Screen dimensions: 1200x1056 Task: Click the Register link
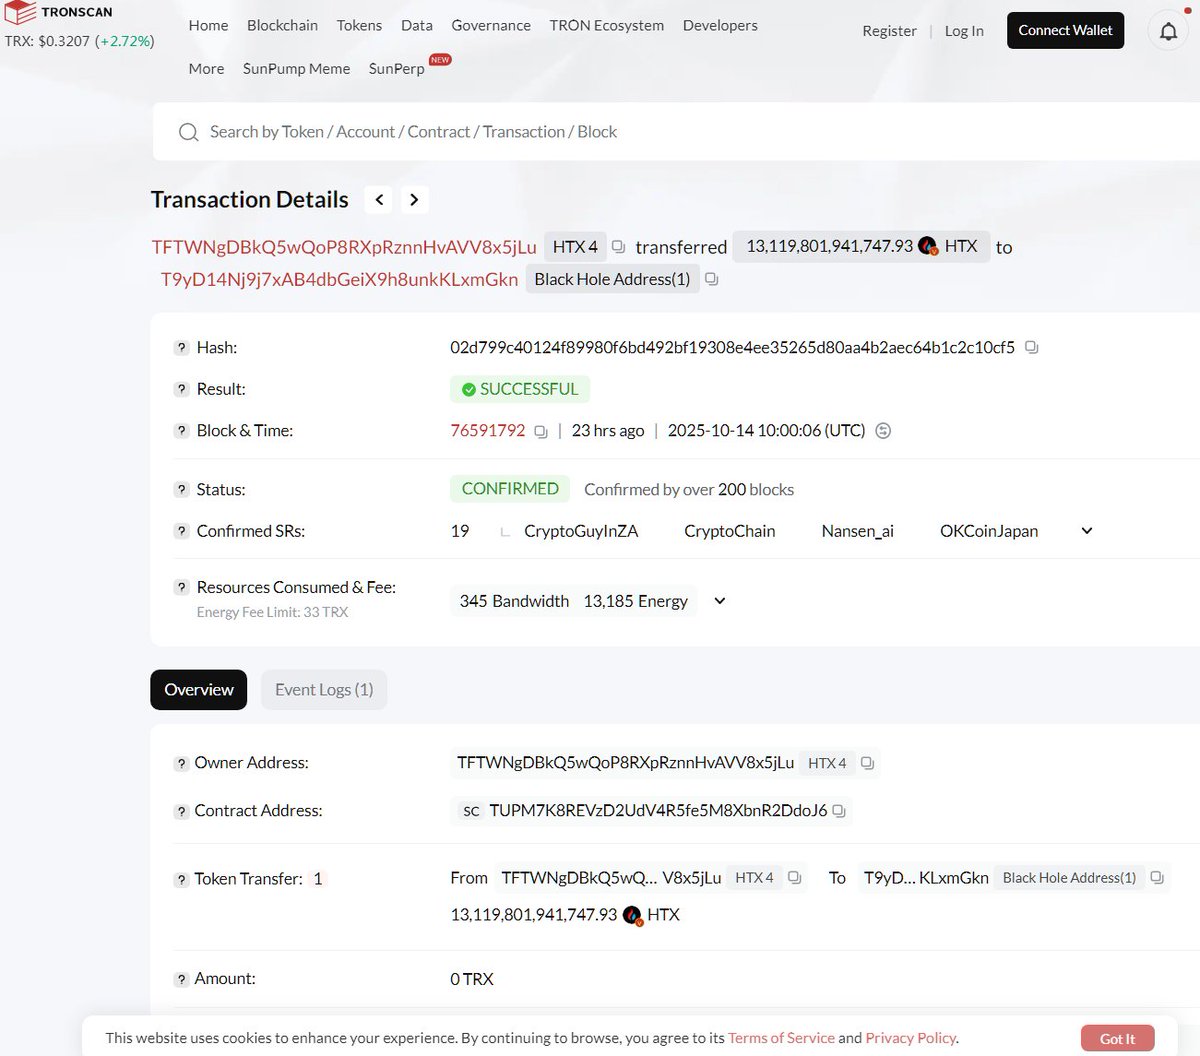tap(889, 31)
